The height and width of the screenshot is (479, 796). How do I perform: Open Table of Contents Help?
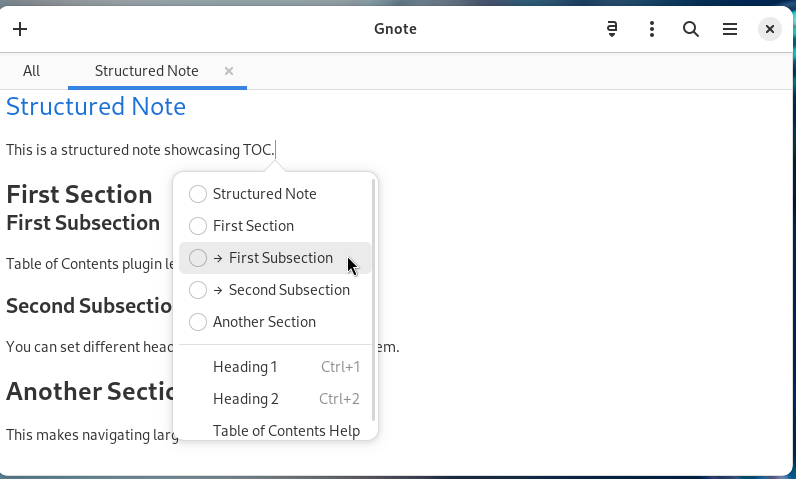click(x=286, y=430)
